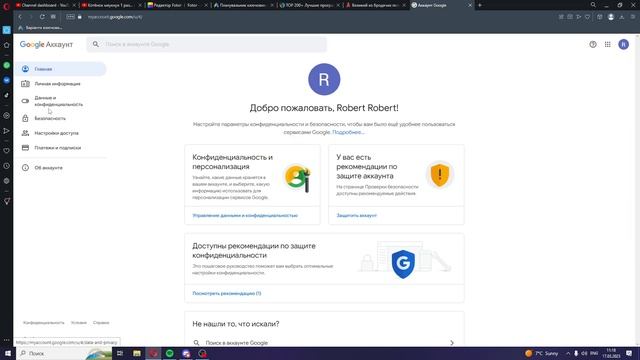The width and height of the screenshot is (640, 360).
Task: Open the Главная item in the sidebar
Action: coord(60,69)
